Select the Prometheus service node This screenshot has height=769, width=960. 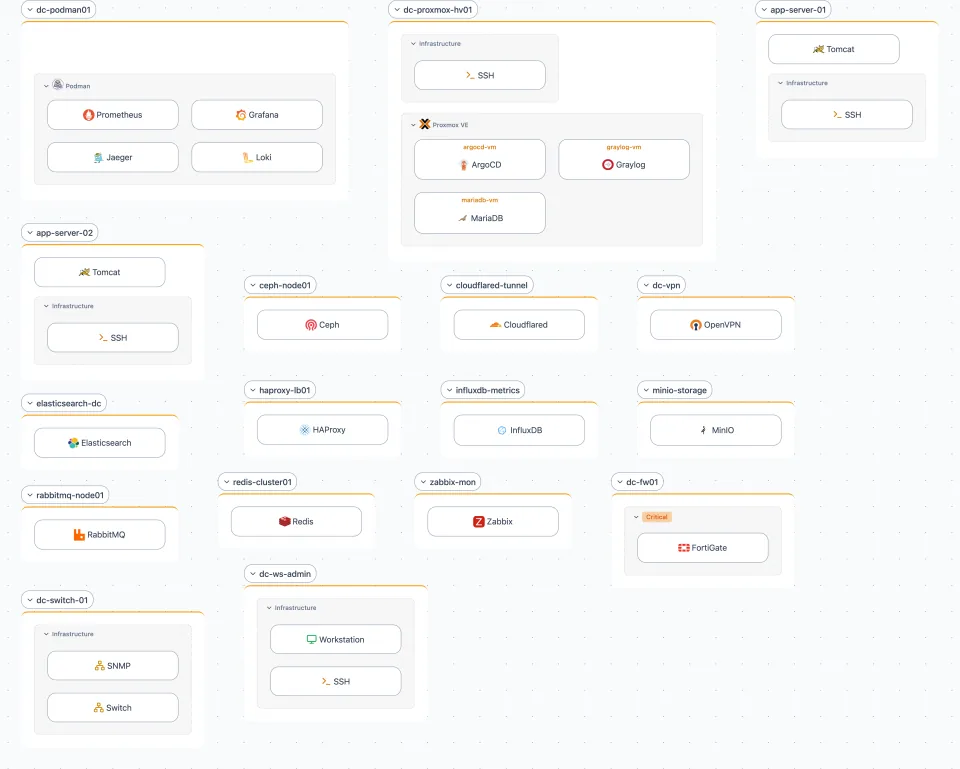(x=113, y=114)
